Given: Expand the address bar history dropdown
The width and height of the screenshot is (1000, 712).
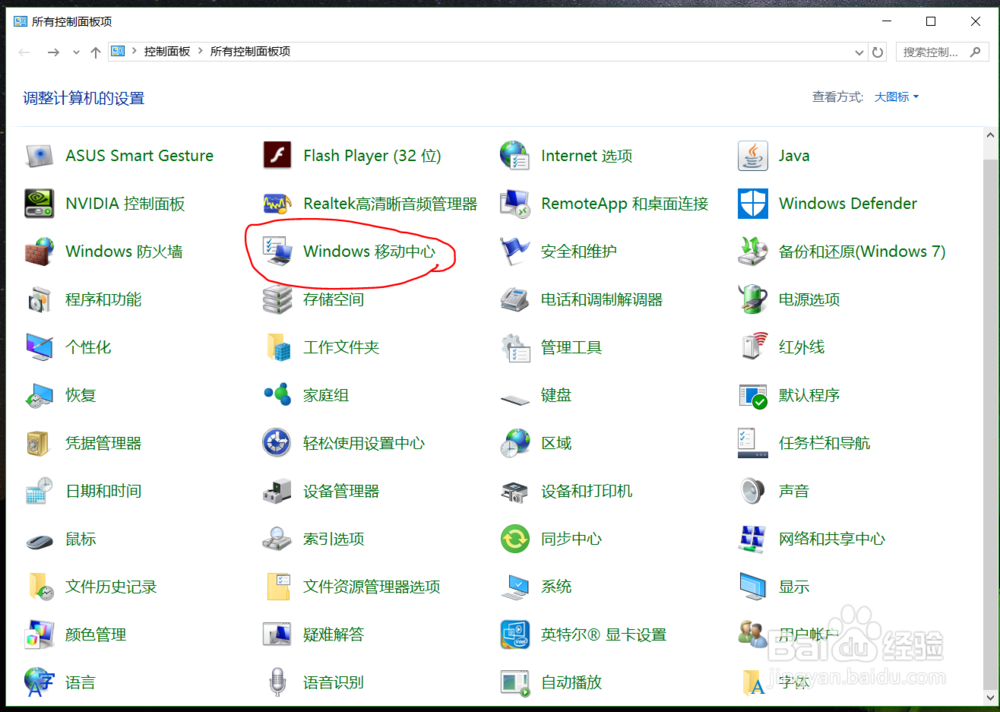Looking at the screenshot, I should coord(859,52).
